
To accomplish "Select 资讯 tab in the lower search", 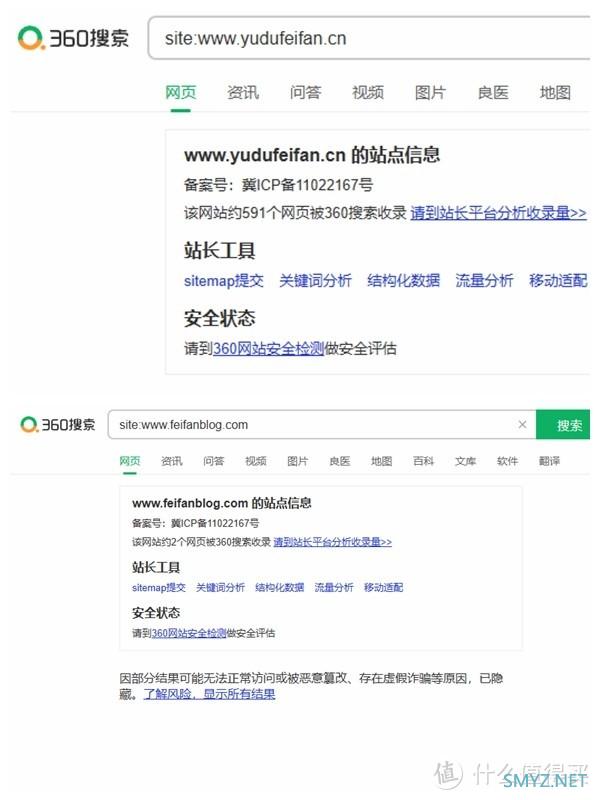I will (x=171, y=461).
